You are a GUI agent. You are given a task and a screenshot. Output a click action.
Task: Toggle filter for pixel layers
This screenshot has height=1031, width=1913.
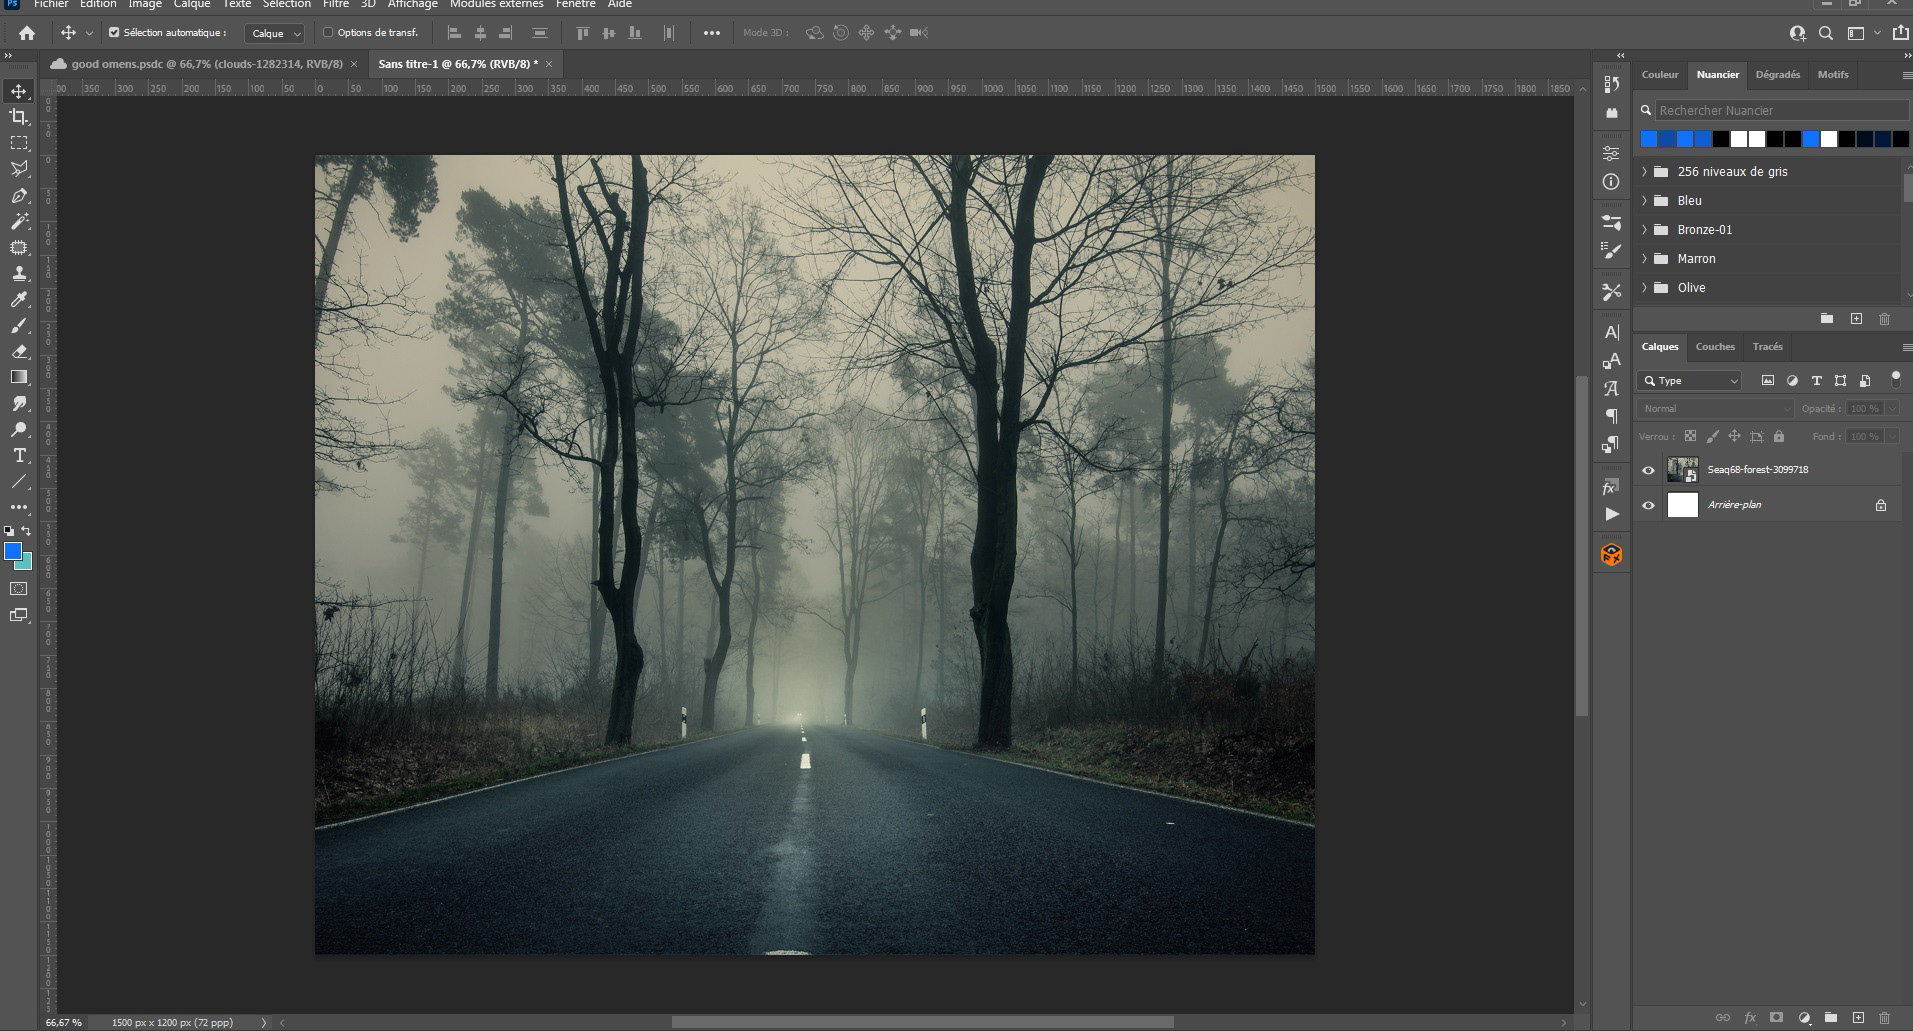(1768, 380)
